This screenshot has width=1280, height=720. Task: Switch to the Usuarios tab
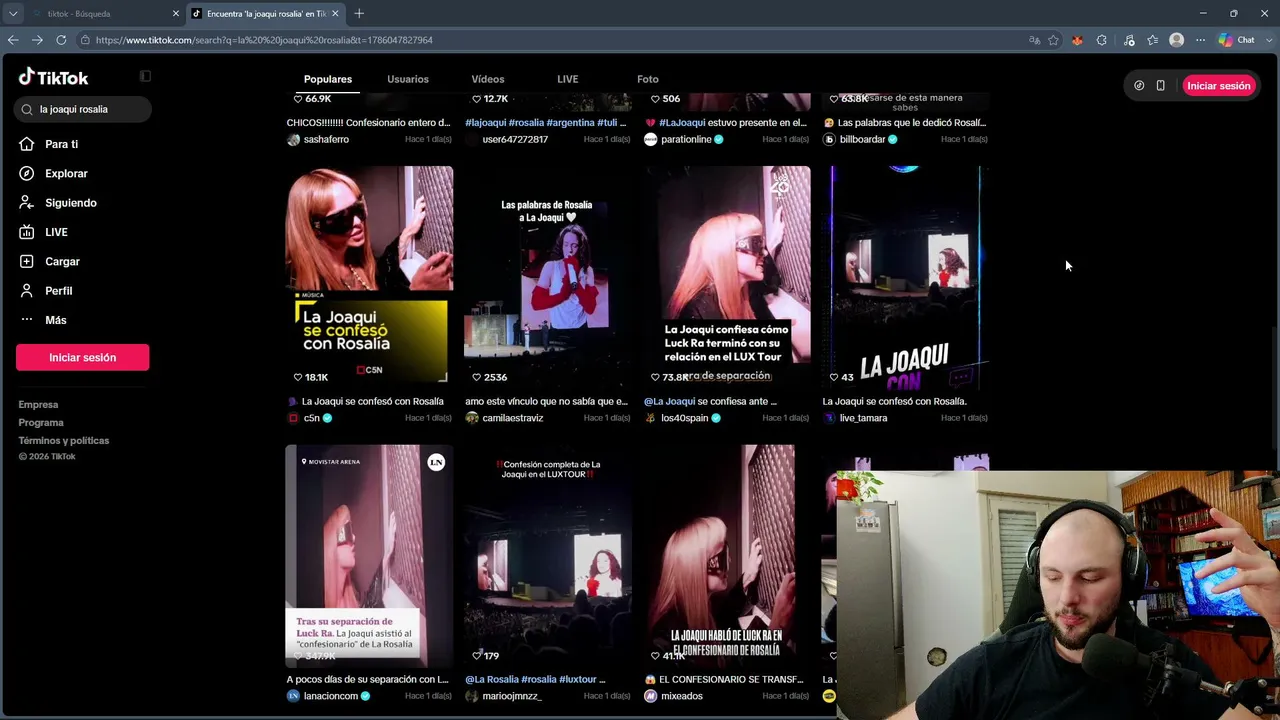(408, 79)
